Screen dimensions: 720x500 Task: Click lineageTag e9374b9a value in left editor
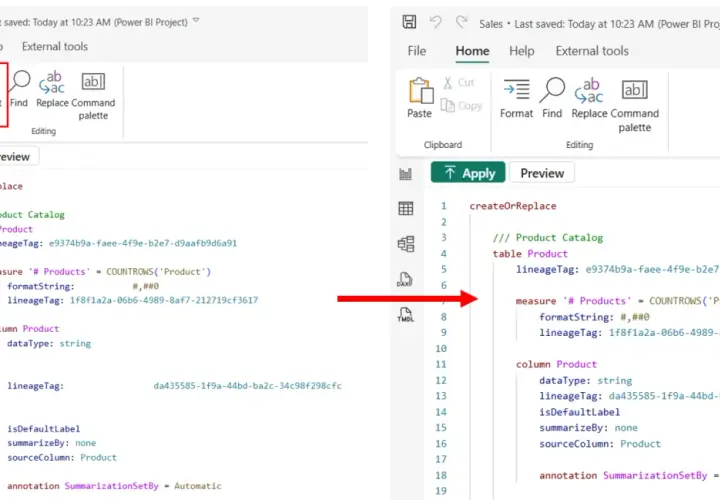click(x=143, y=243)
